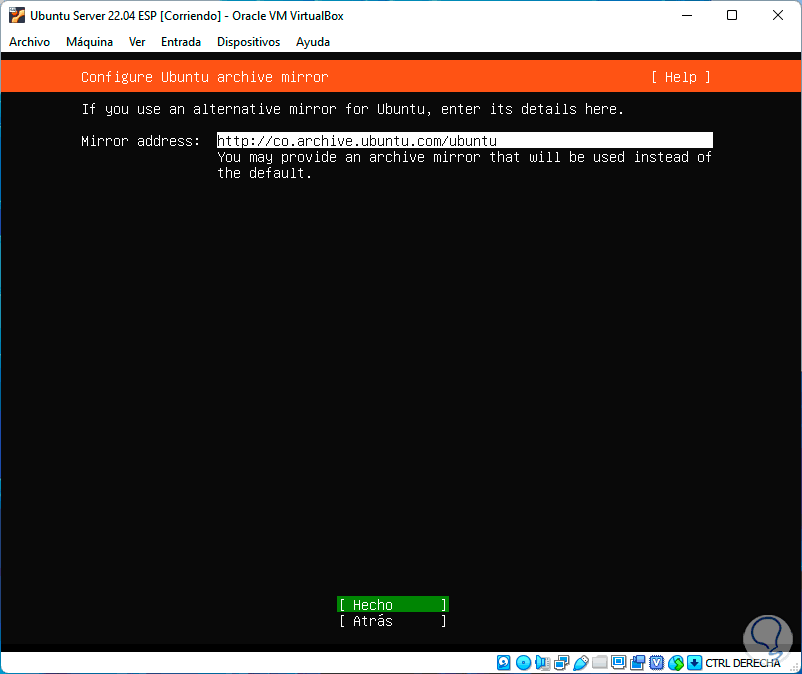
Task: Go back with the Atrás button
Action: 393,621
